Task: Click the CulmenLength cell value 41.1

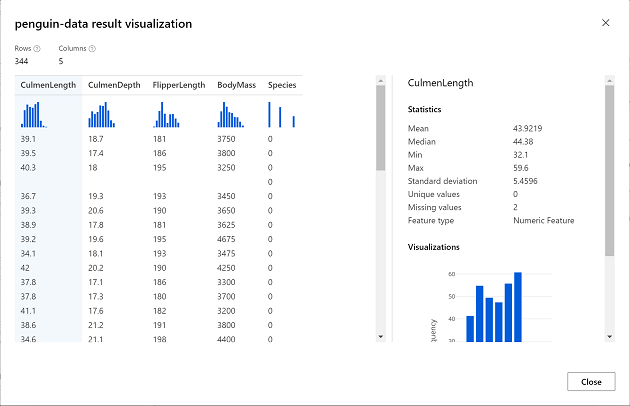Action: (28, 311)
